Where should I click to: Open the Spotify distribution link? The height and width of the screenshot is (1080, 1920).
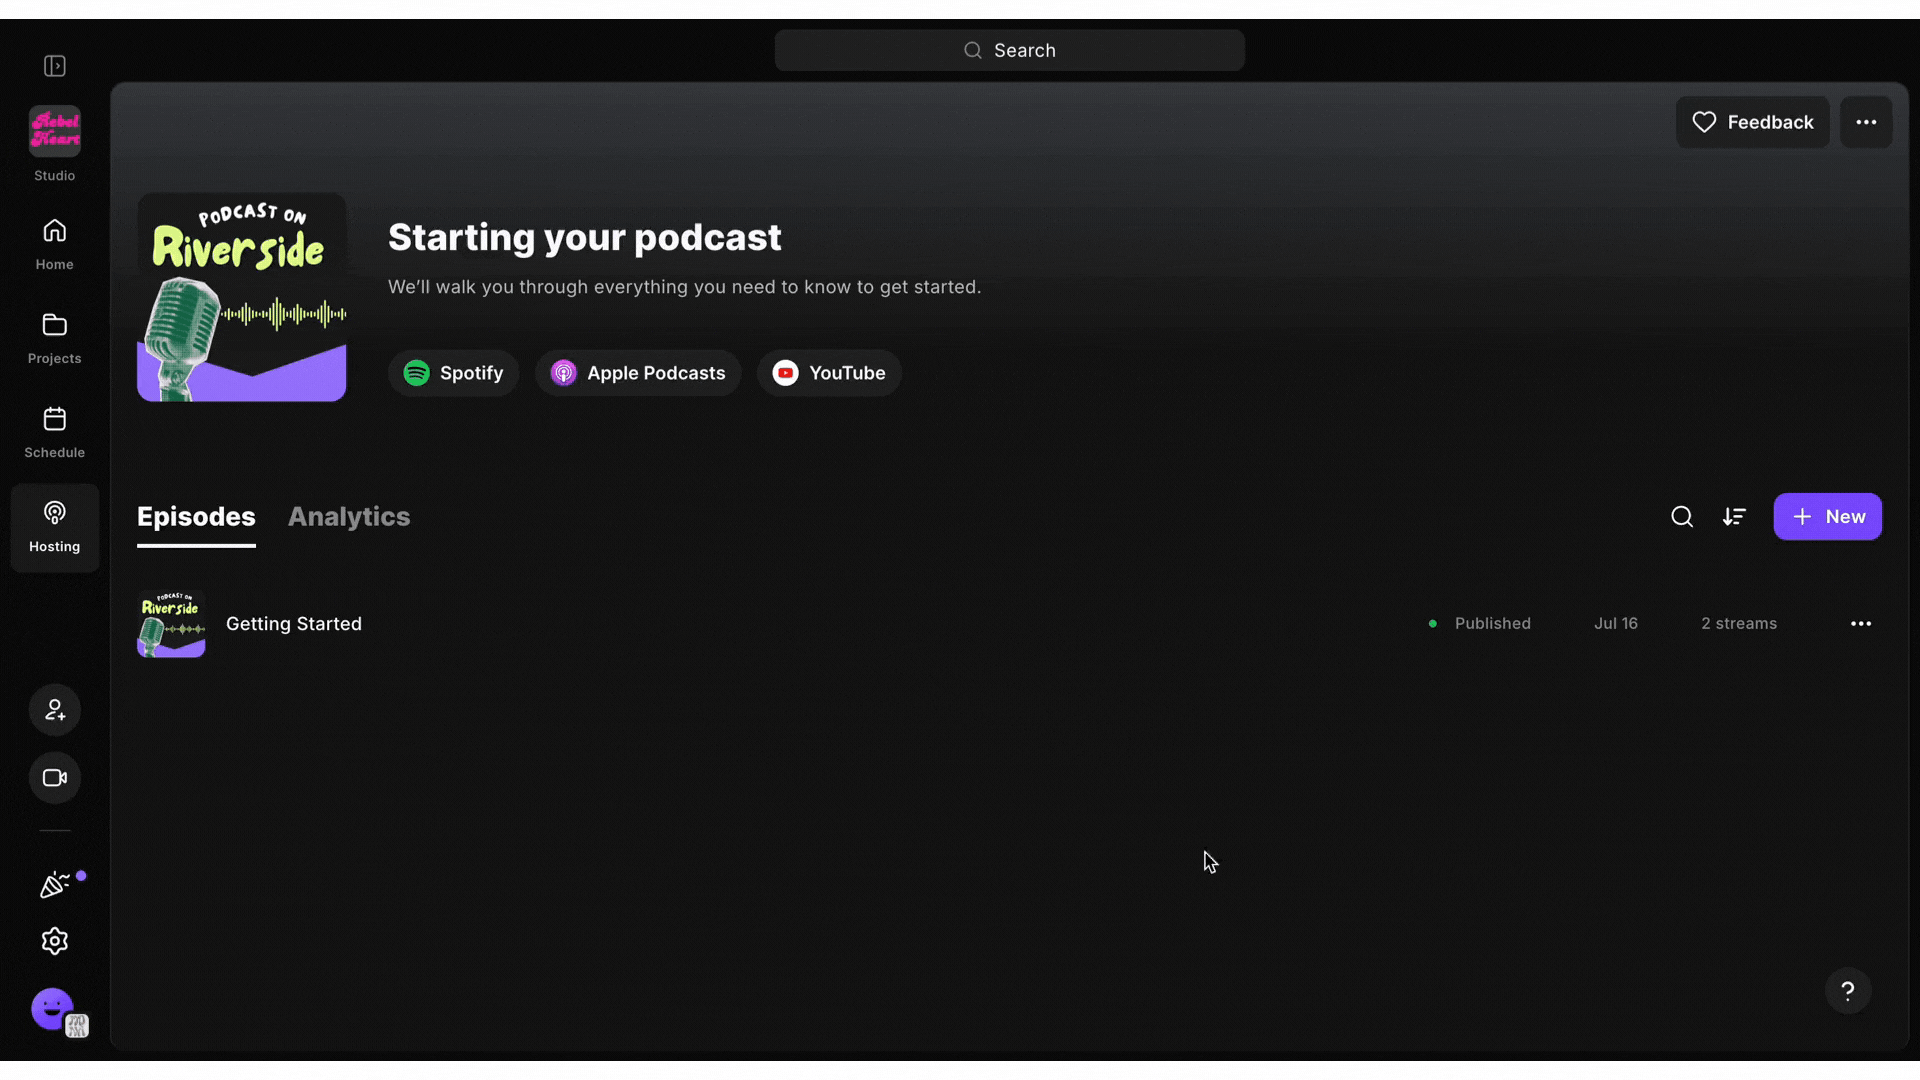[453, 372]
